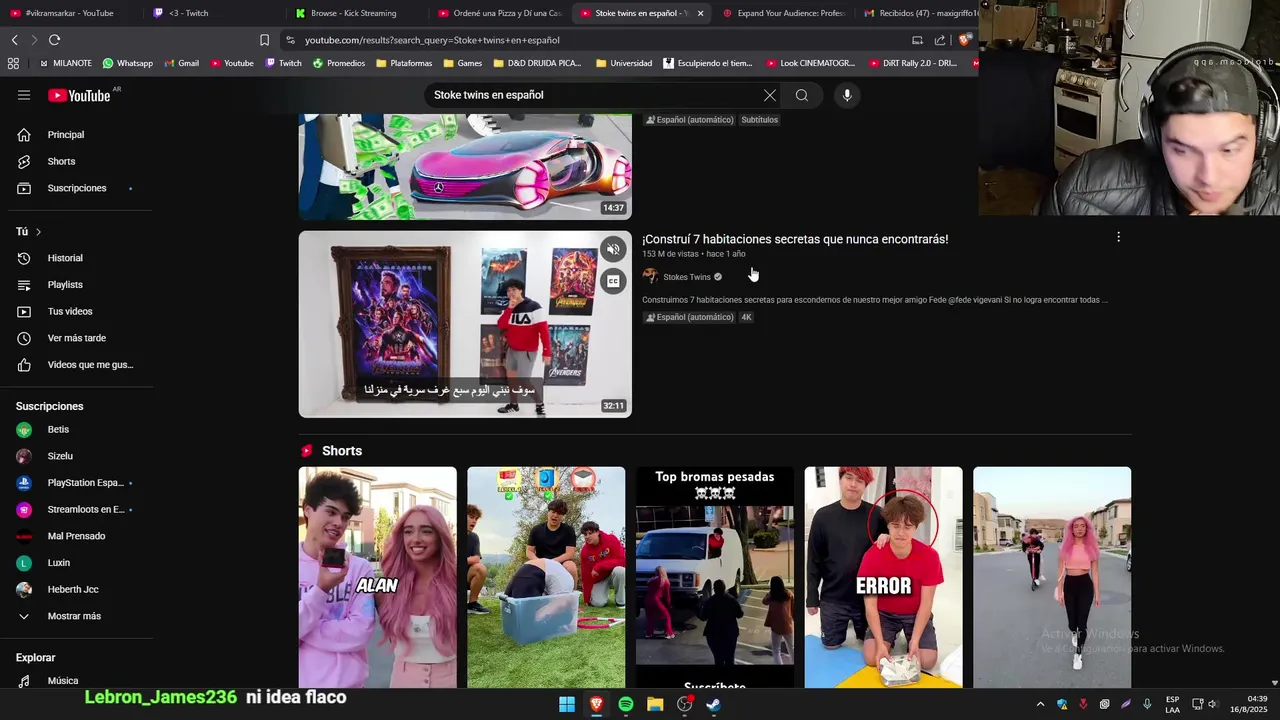Viewport: 1280px width, 720px height.
Task: Open the pink Mercedes car video thumbnail
Action: (465, 166)
